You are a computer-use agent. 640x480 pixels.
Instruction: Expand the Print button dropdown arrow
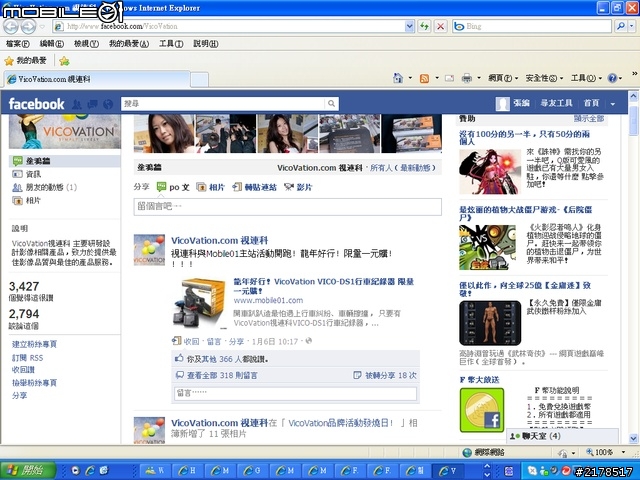click(479, 78)
